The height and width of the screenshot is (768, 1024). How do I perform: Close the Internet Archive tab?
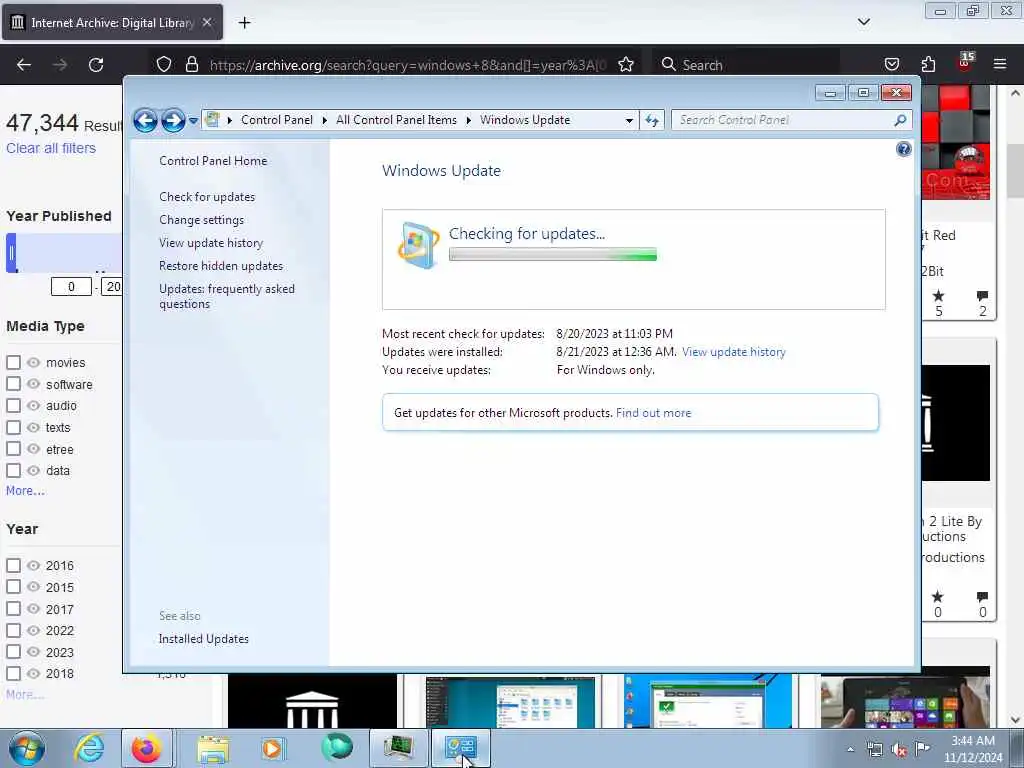tap(206, 22)
